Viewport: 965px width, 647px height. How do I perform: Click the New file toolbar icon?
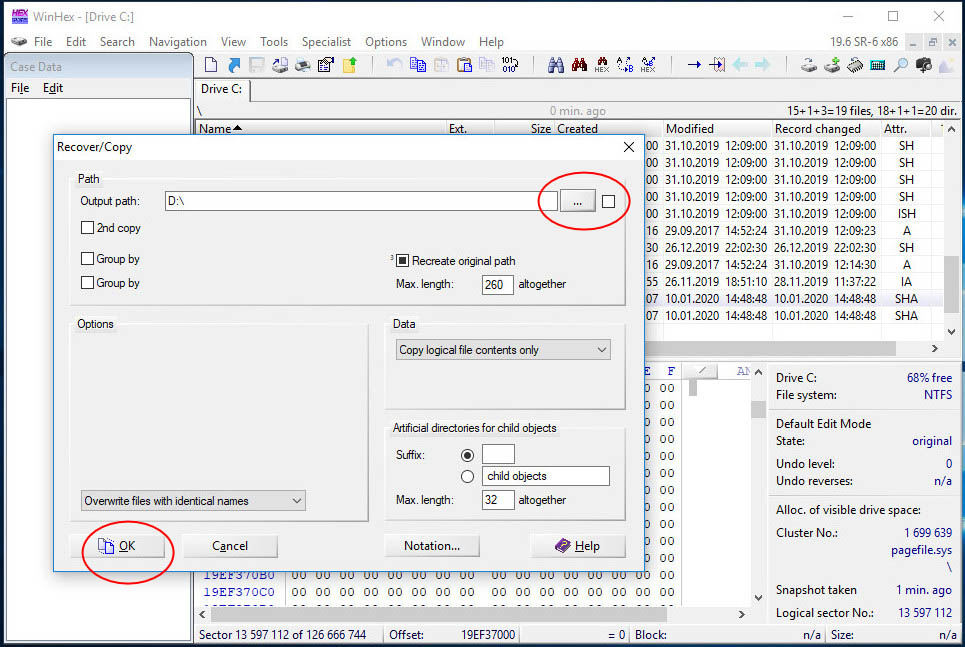coord(210,65)
